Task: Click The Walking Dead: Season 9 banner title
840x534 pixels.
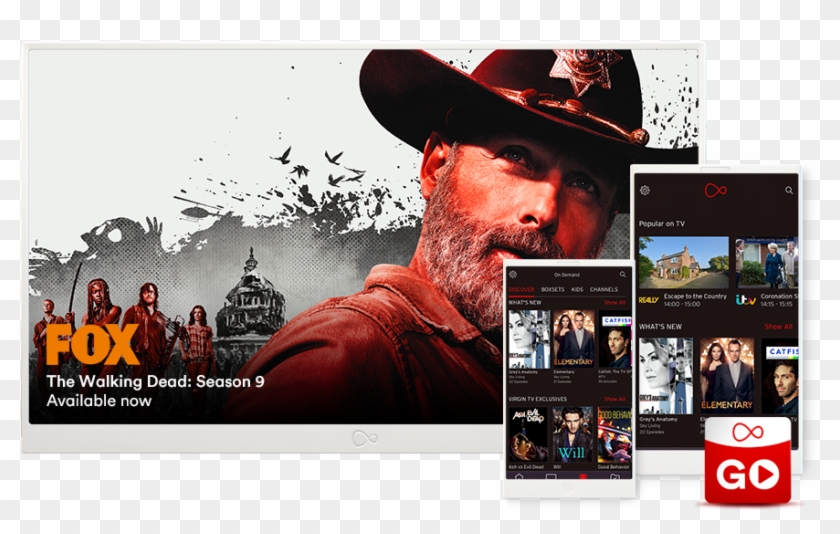Action: click(x=155, y=381)
